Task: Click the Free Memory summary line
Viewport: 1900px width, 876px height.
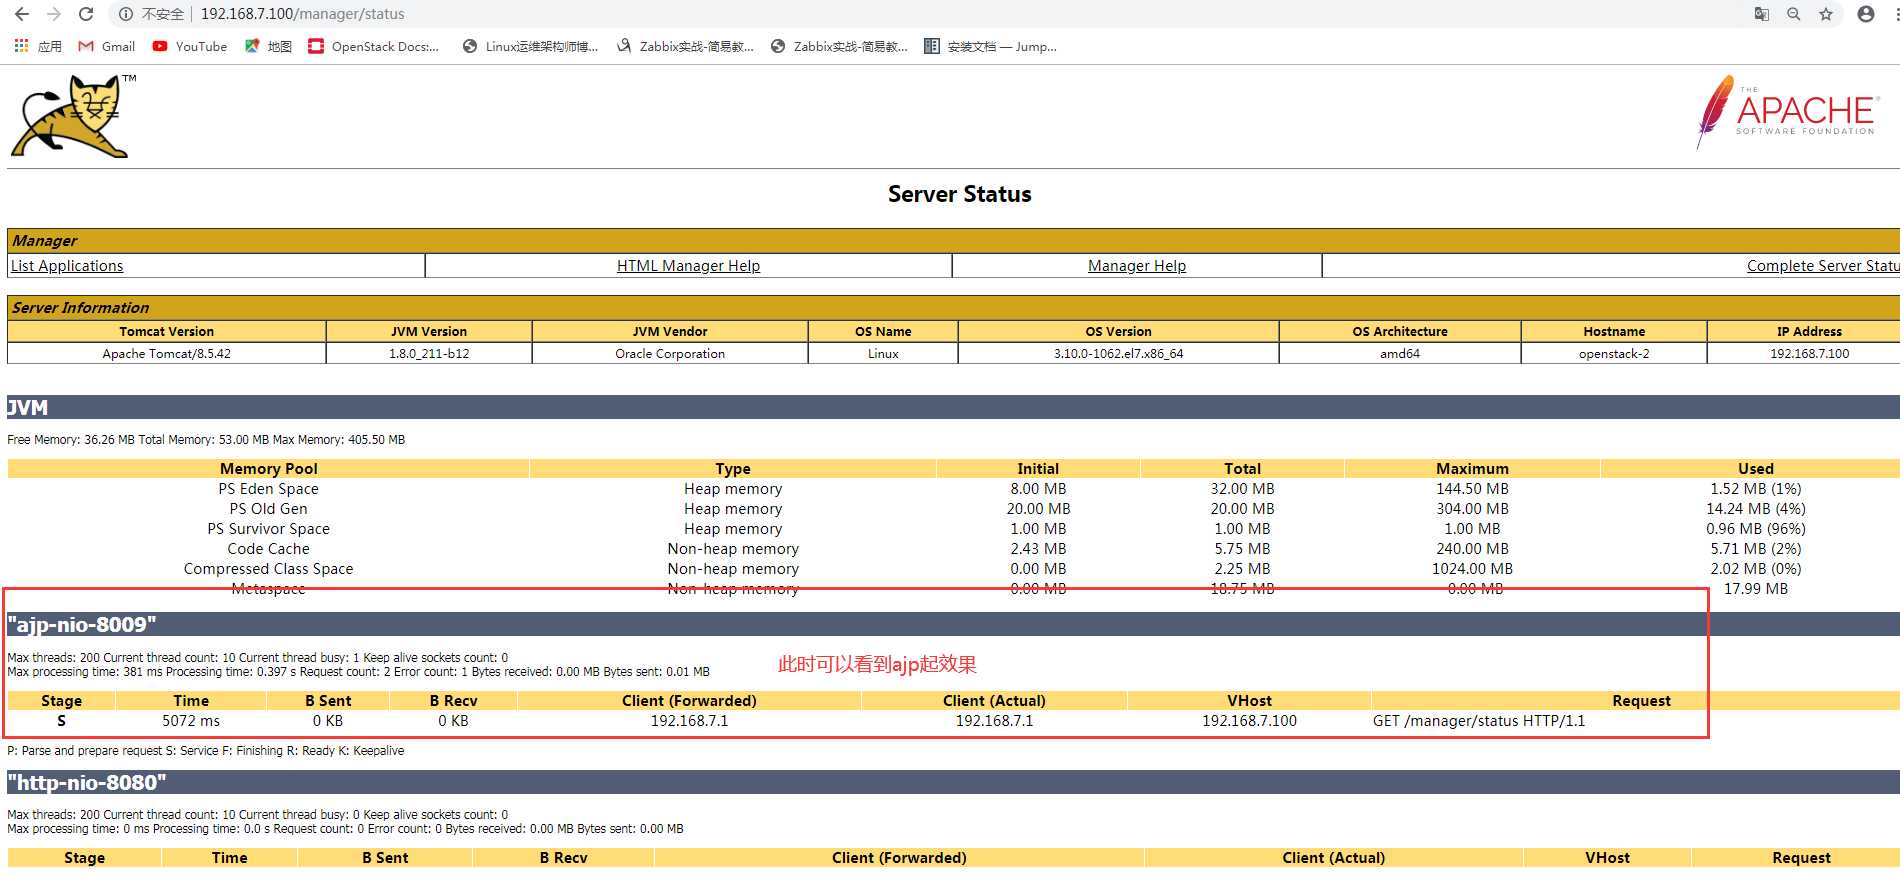Action: coord(206,440)
